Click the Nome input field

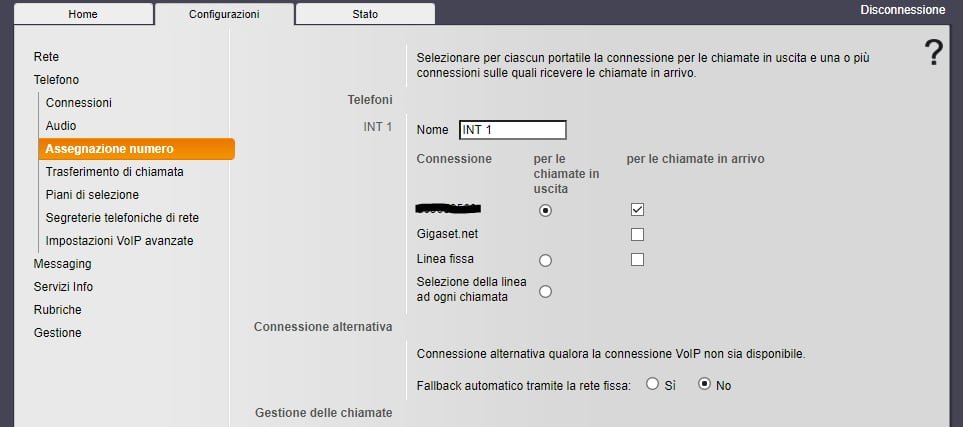[513, 130]
